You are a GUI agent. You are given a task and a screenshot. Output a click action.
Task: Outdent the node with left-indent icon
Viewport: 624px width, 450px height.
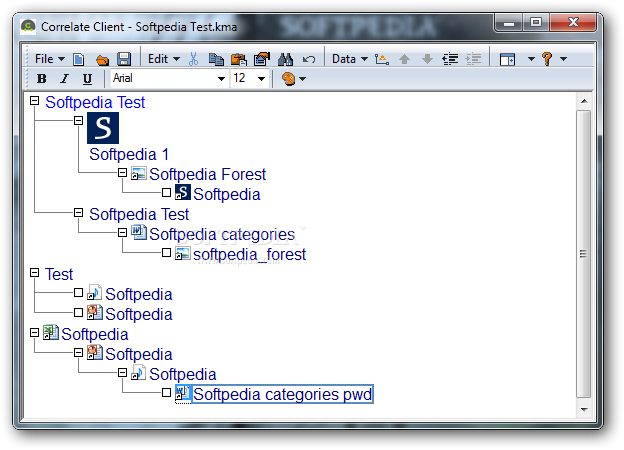point(450,59)
